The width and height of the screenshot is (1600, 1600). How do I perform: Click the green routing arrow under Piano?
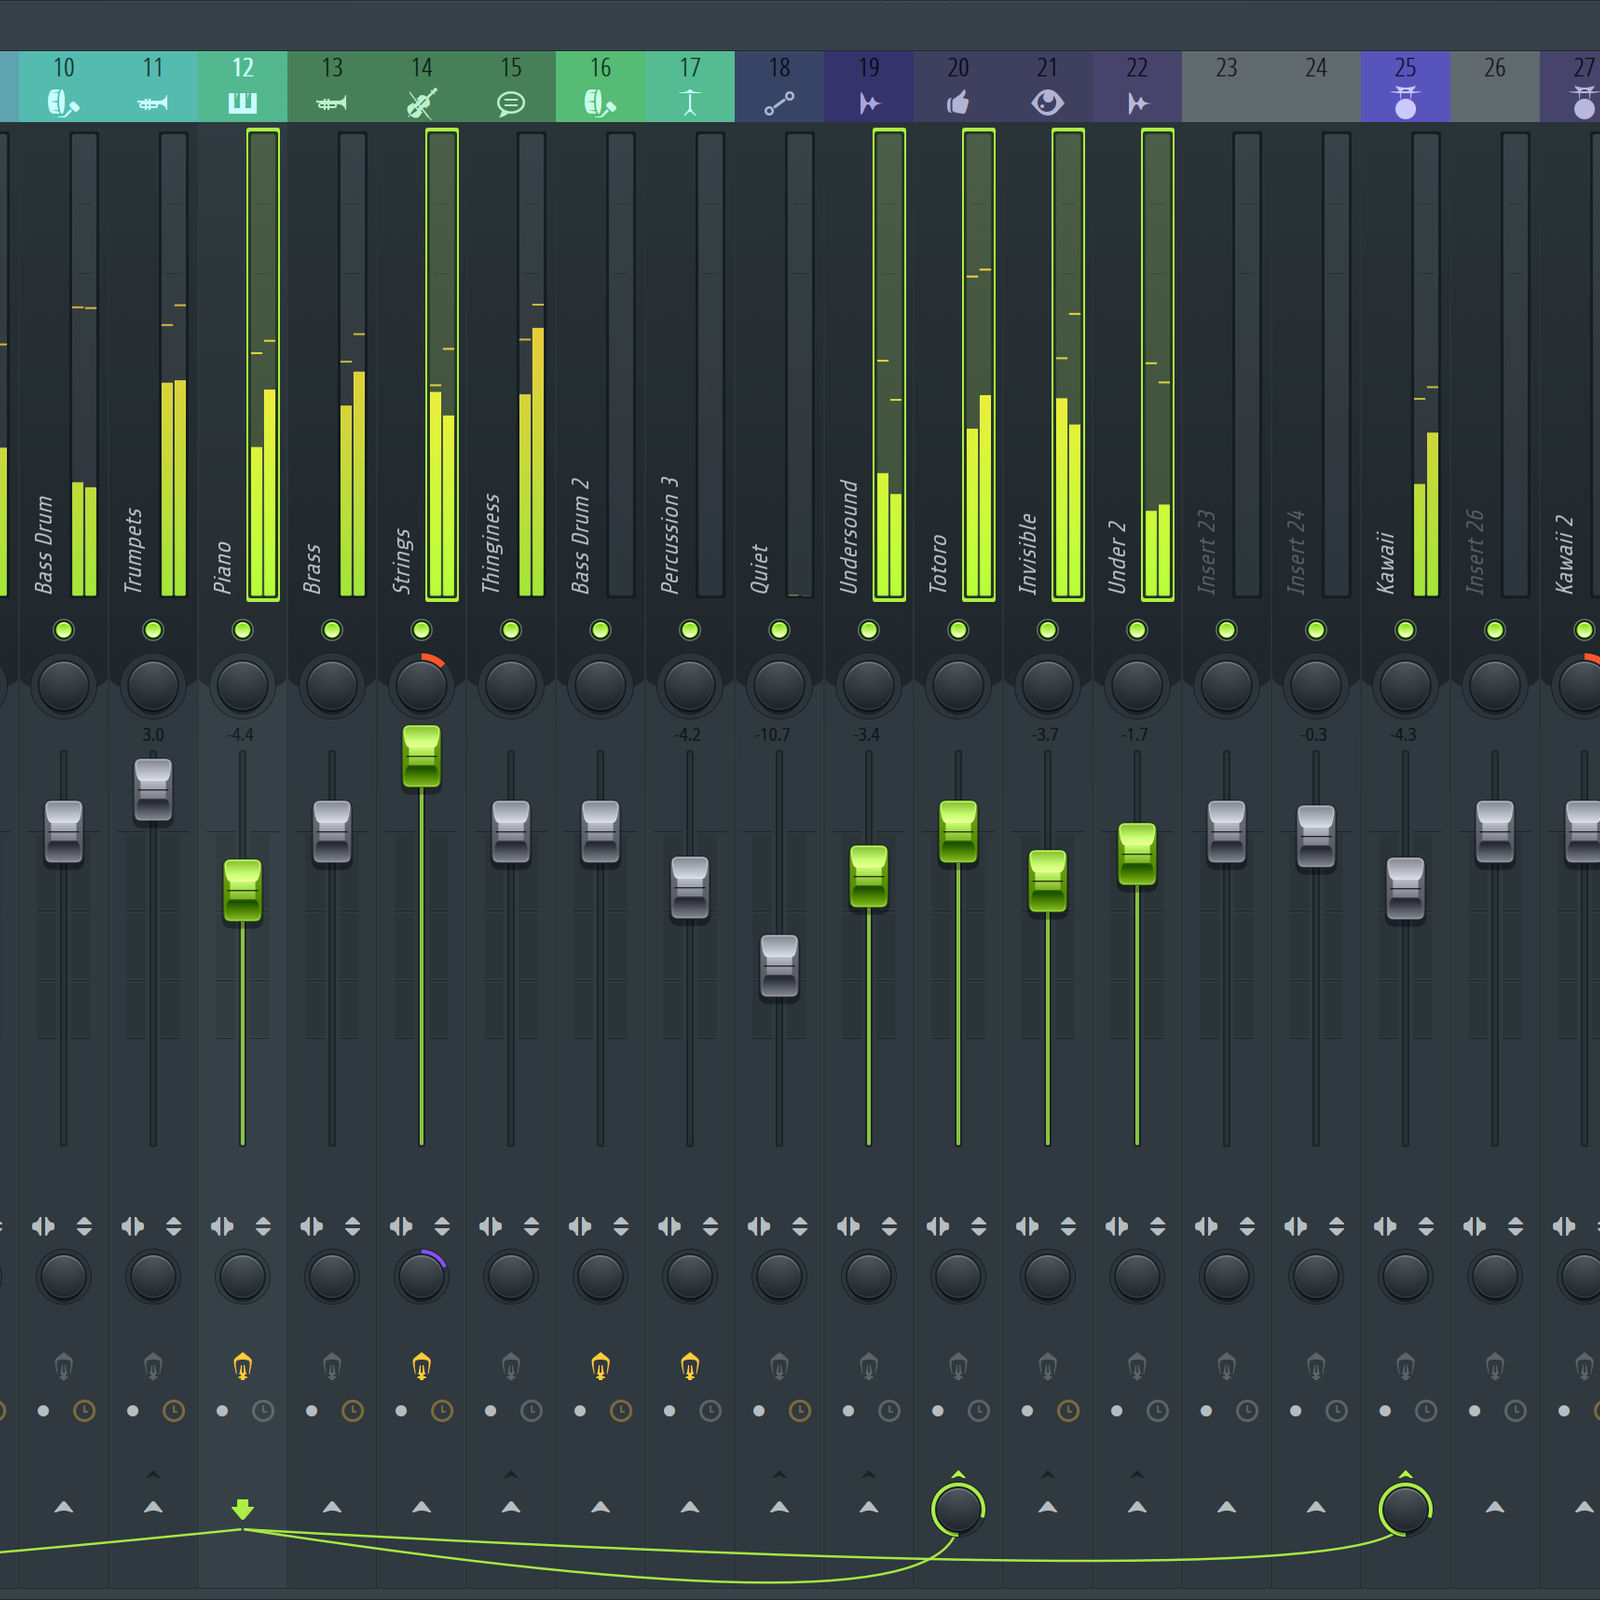tap(242, 1509)
